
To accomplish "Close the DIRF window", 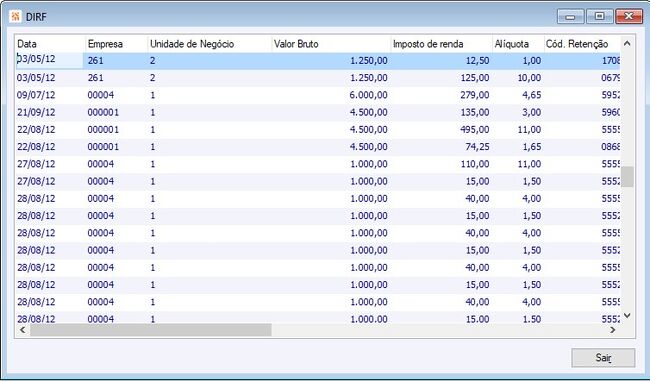I will 629,17.
